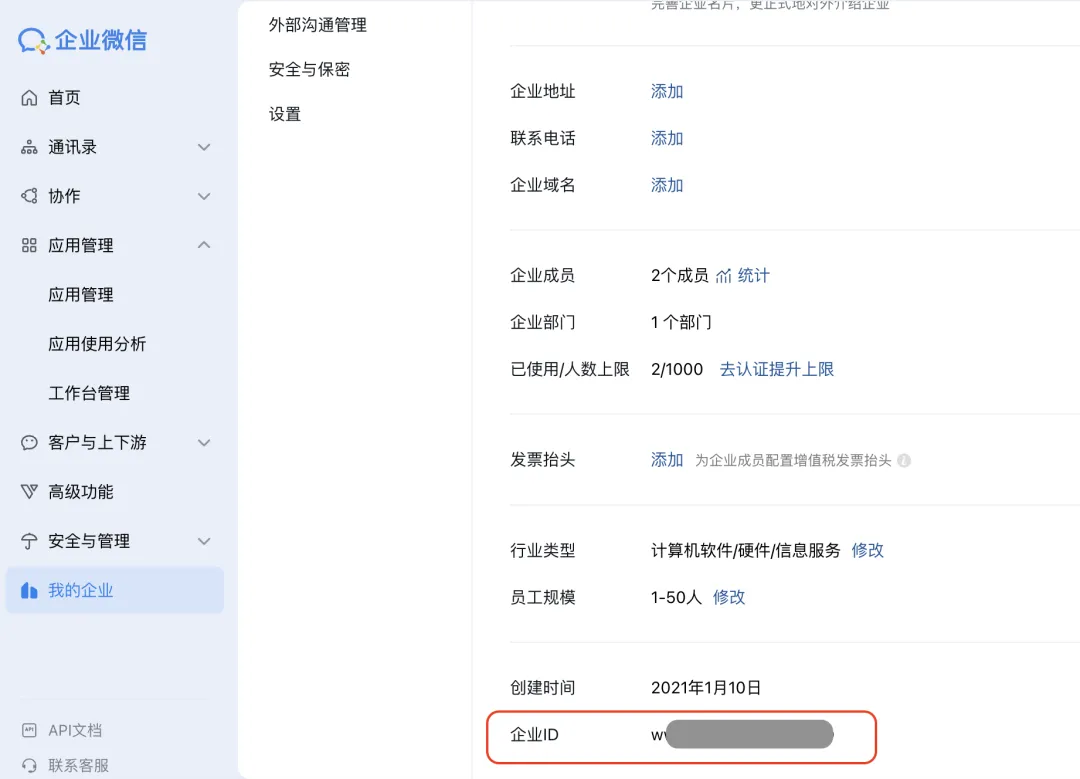Click the 已使用/人数上限 label
The width and height of the screenshot is (1080, 779).
click(570, 369)
